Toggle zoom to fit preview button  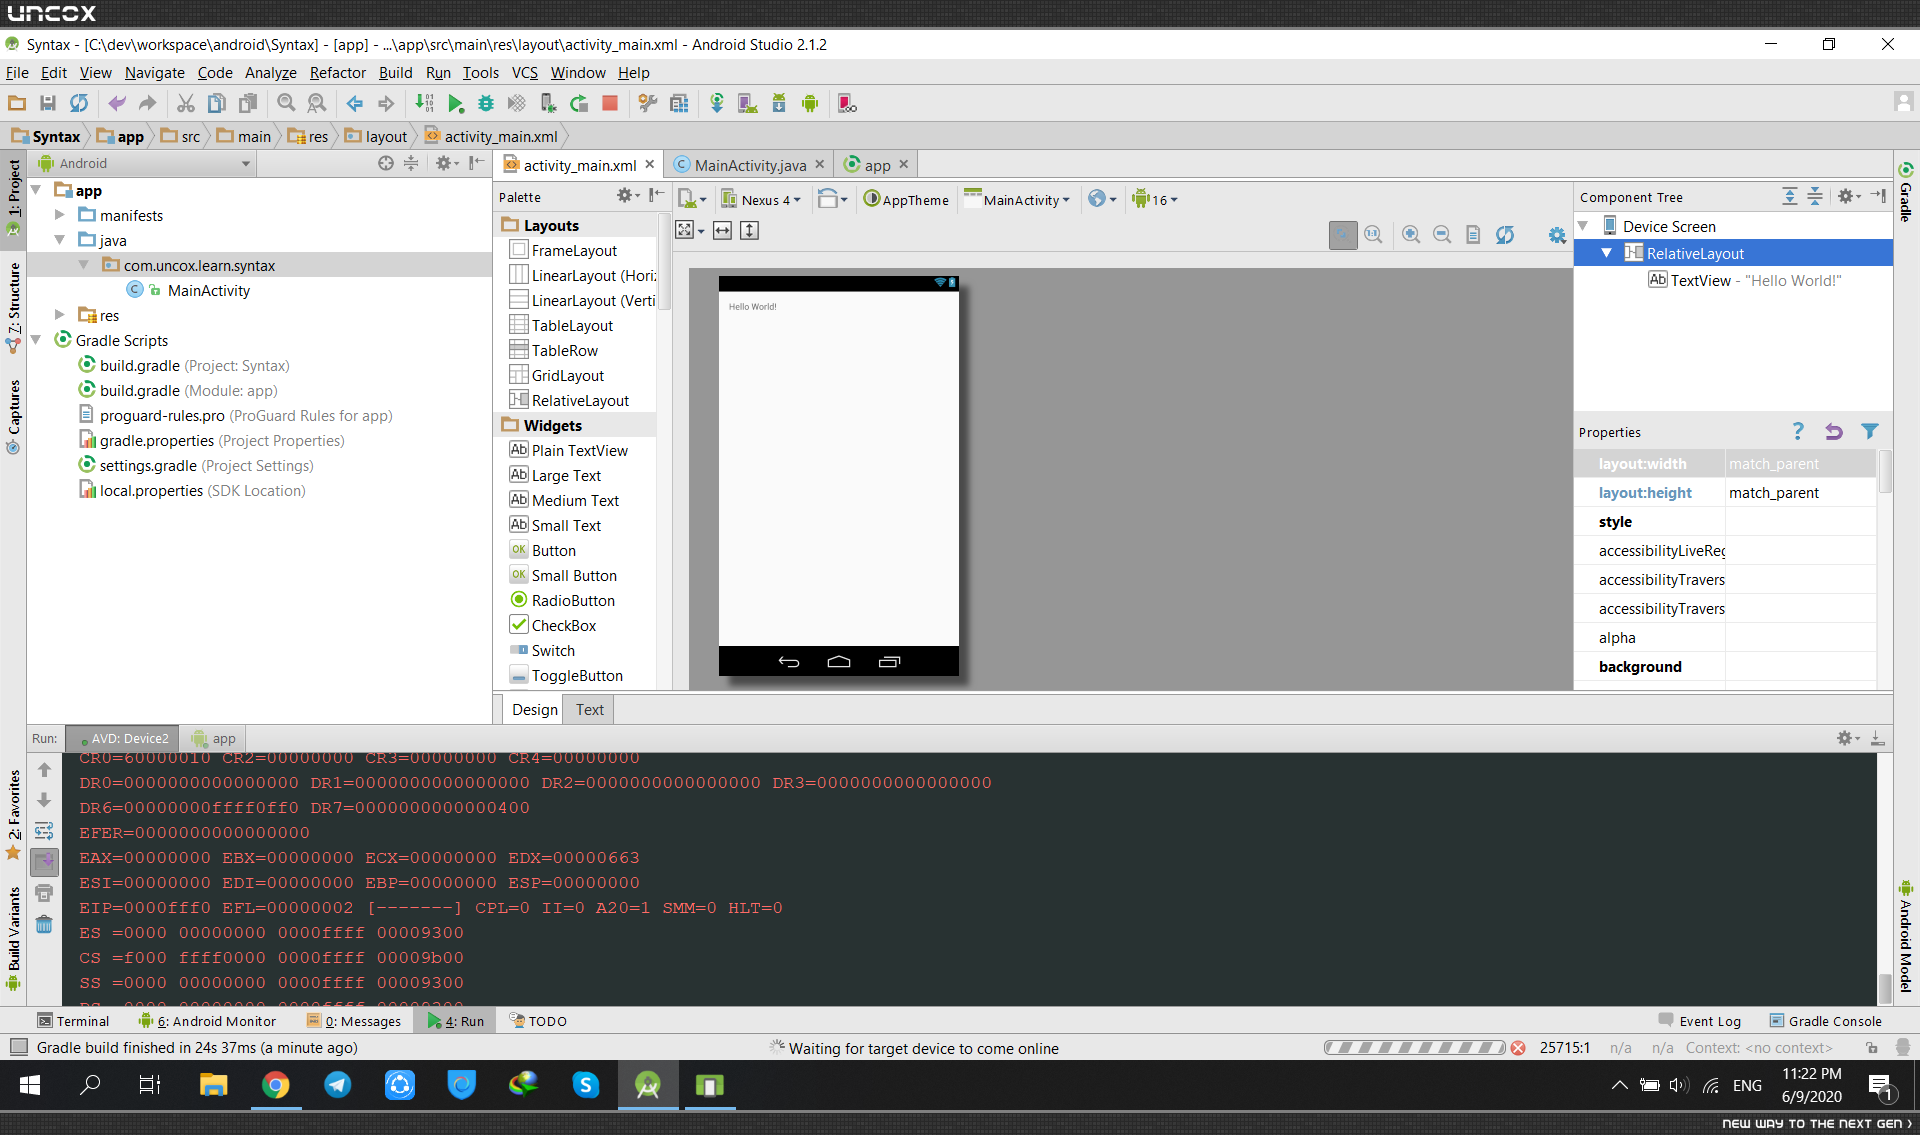(x=1343, y=234)
